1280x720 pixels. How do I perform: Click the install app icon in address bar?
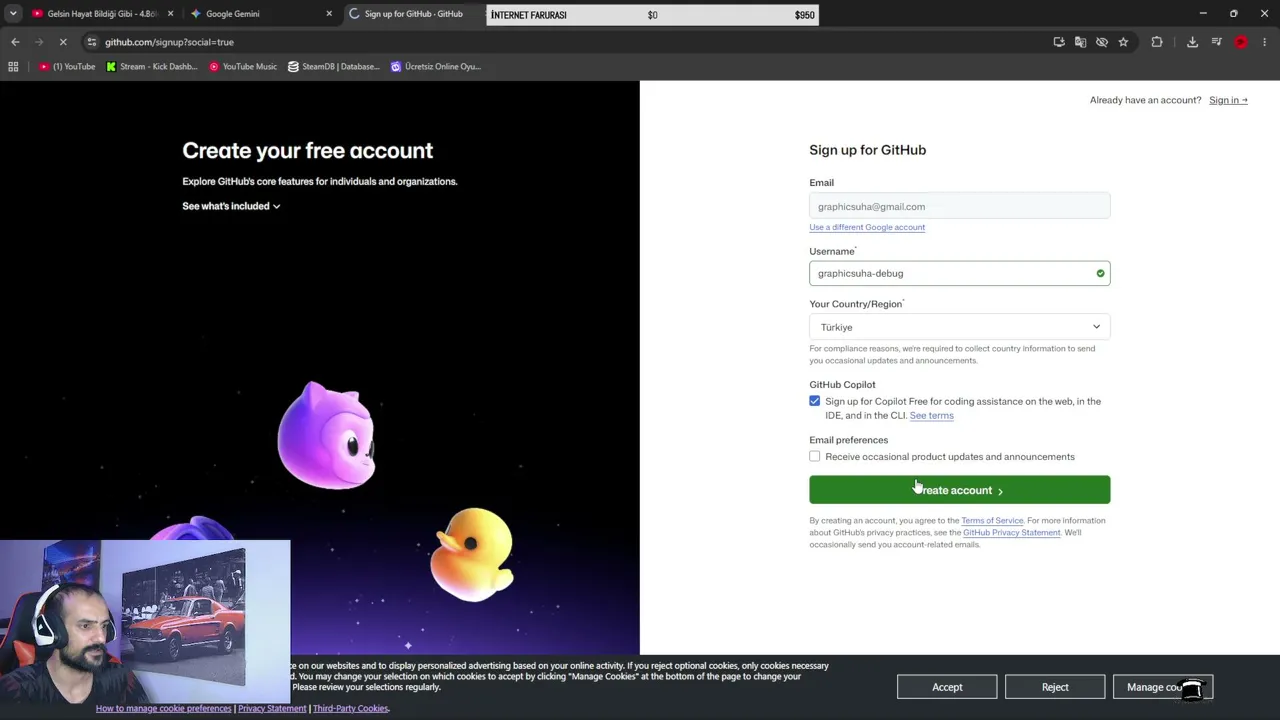point(1059,42)
